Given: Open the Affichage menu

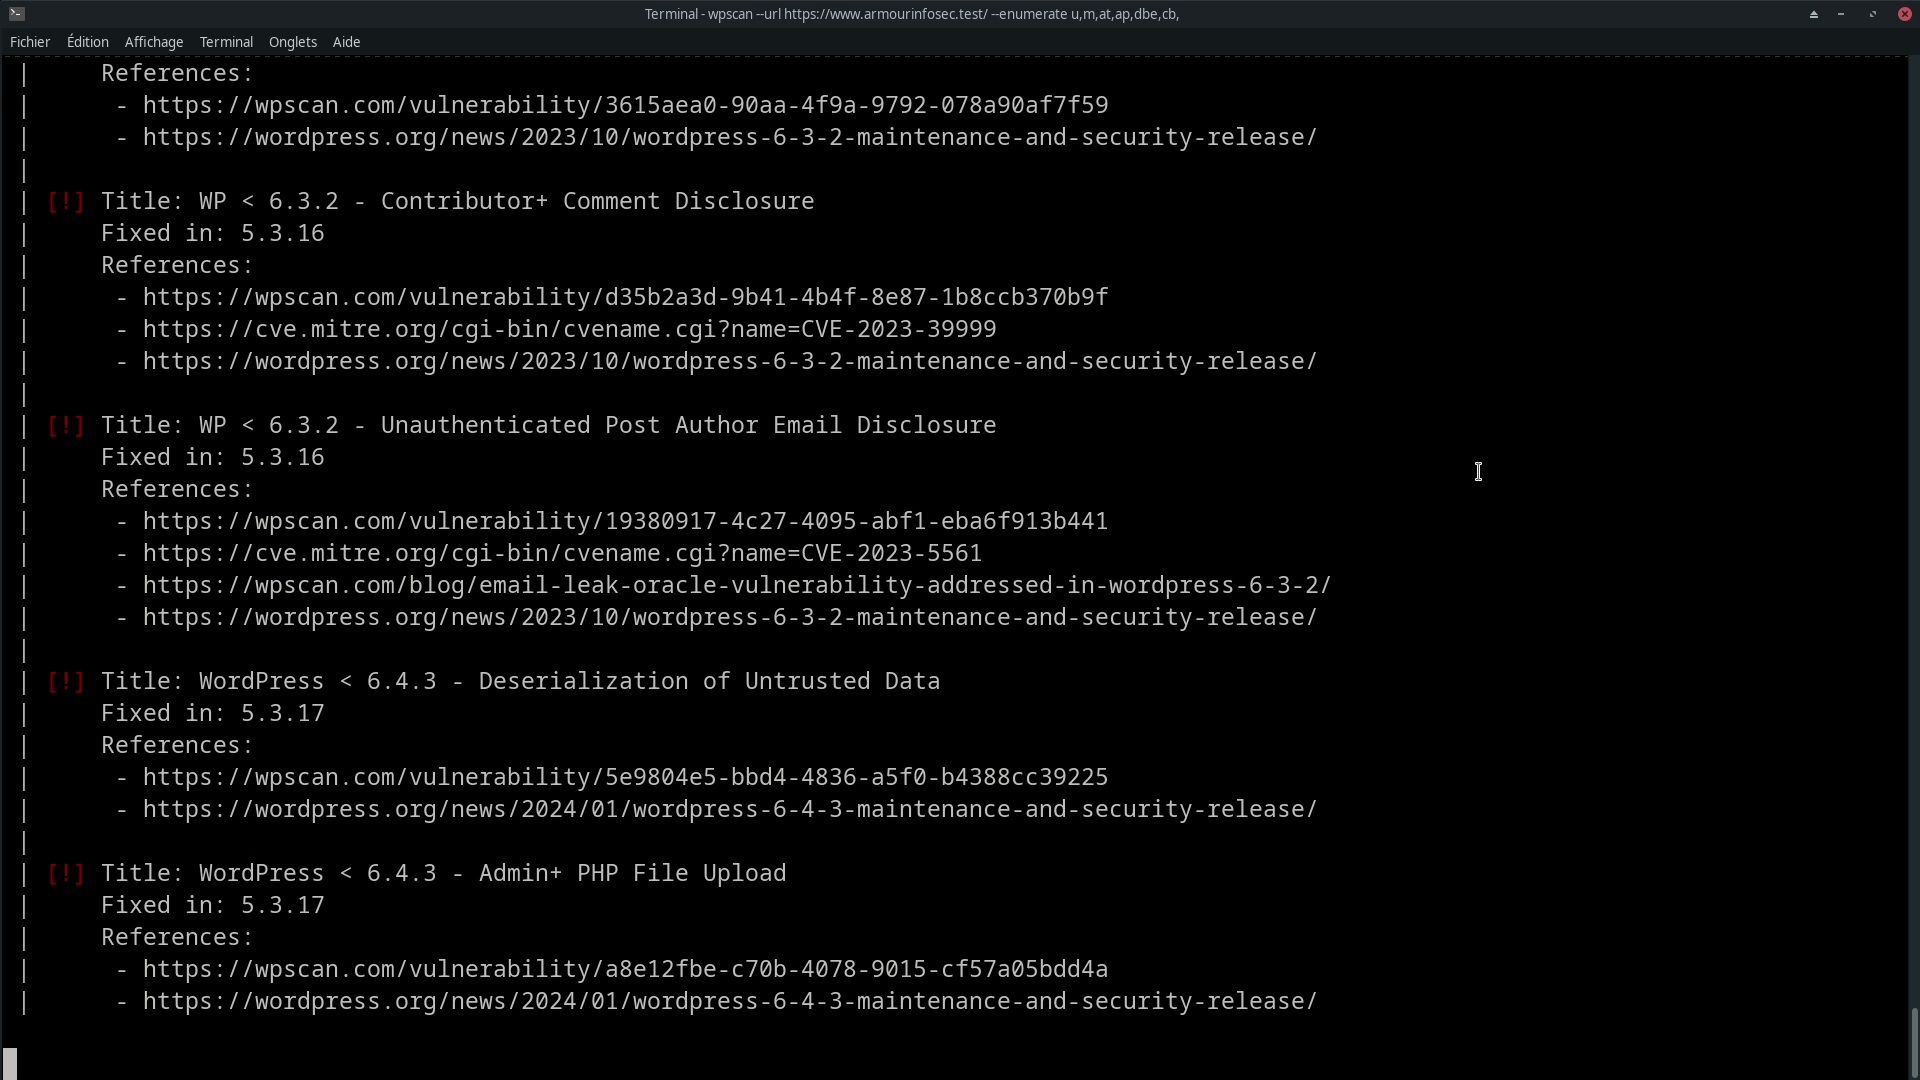Looking at the screenshot, I should tap(154, 42).
